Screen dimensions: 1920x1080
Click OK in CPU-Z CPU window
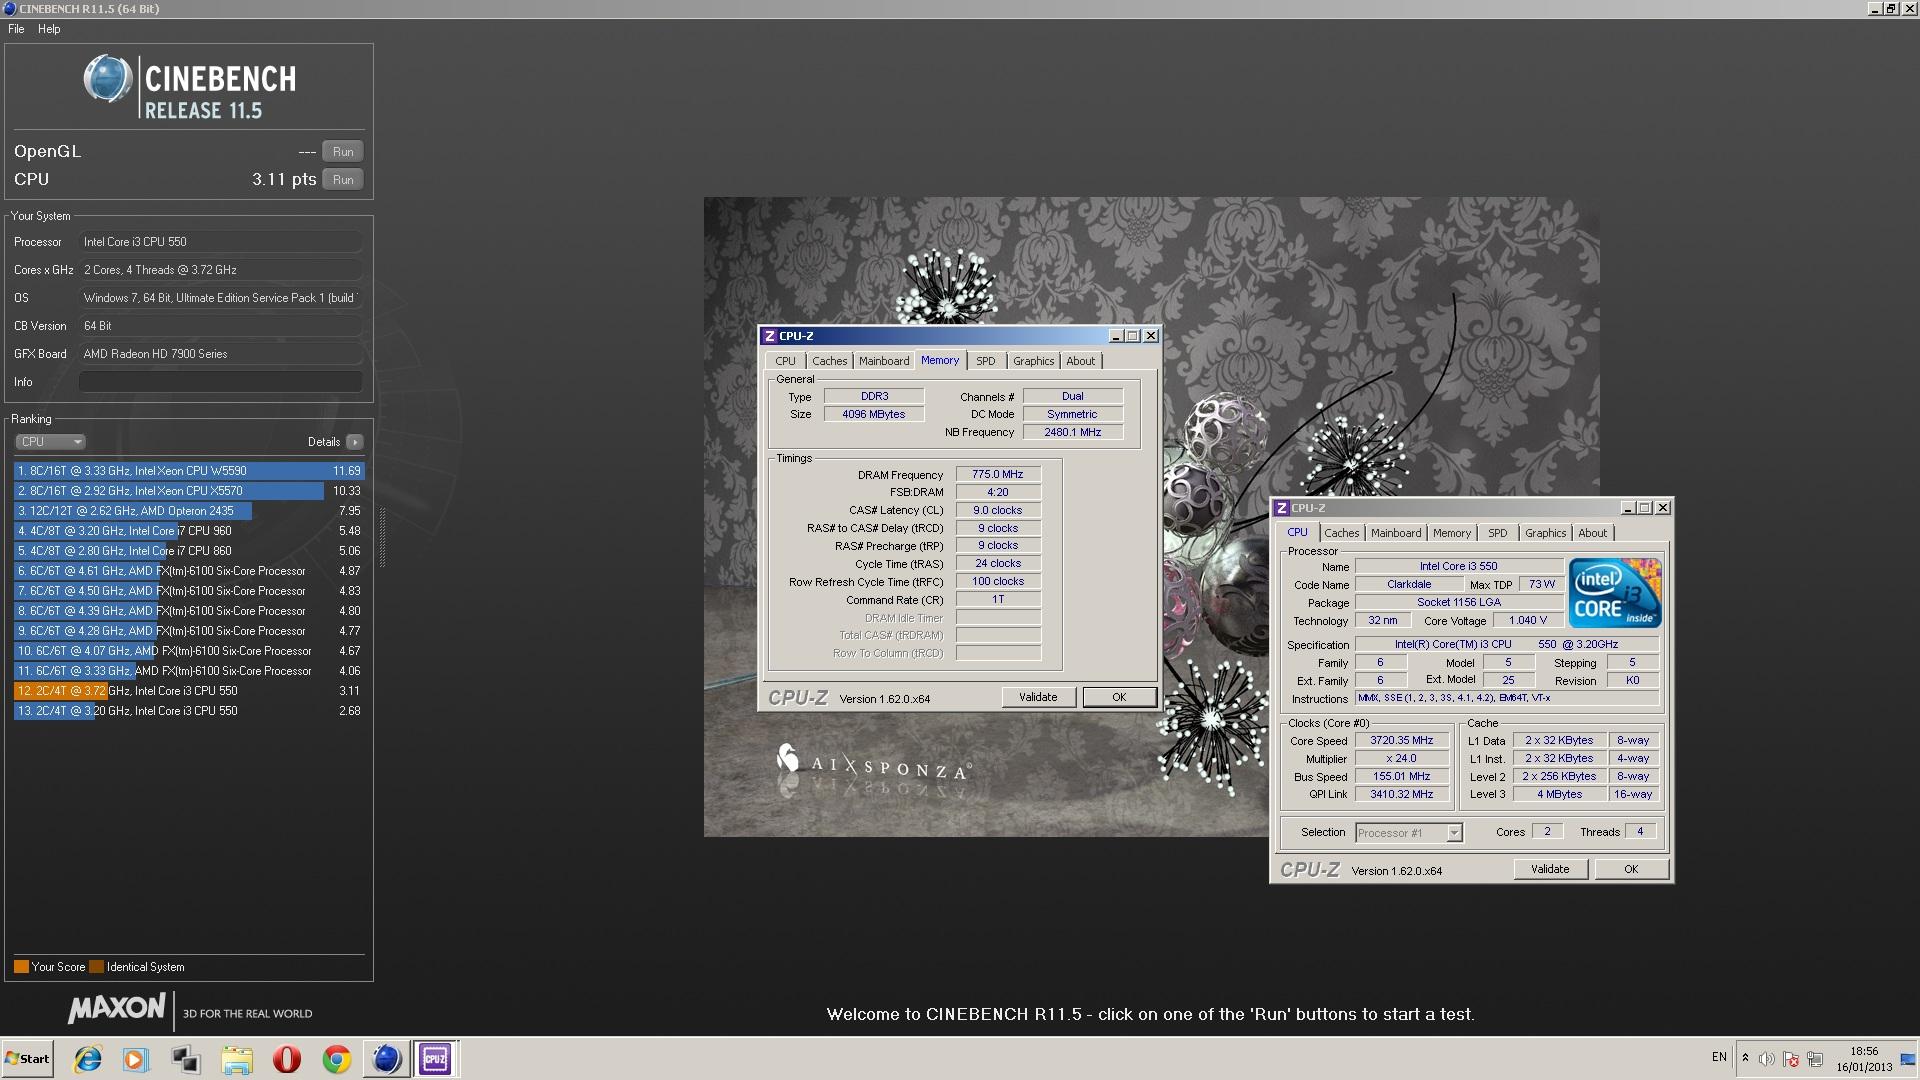(x=1631, y=869)
